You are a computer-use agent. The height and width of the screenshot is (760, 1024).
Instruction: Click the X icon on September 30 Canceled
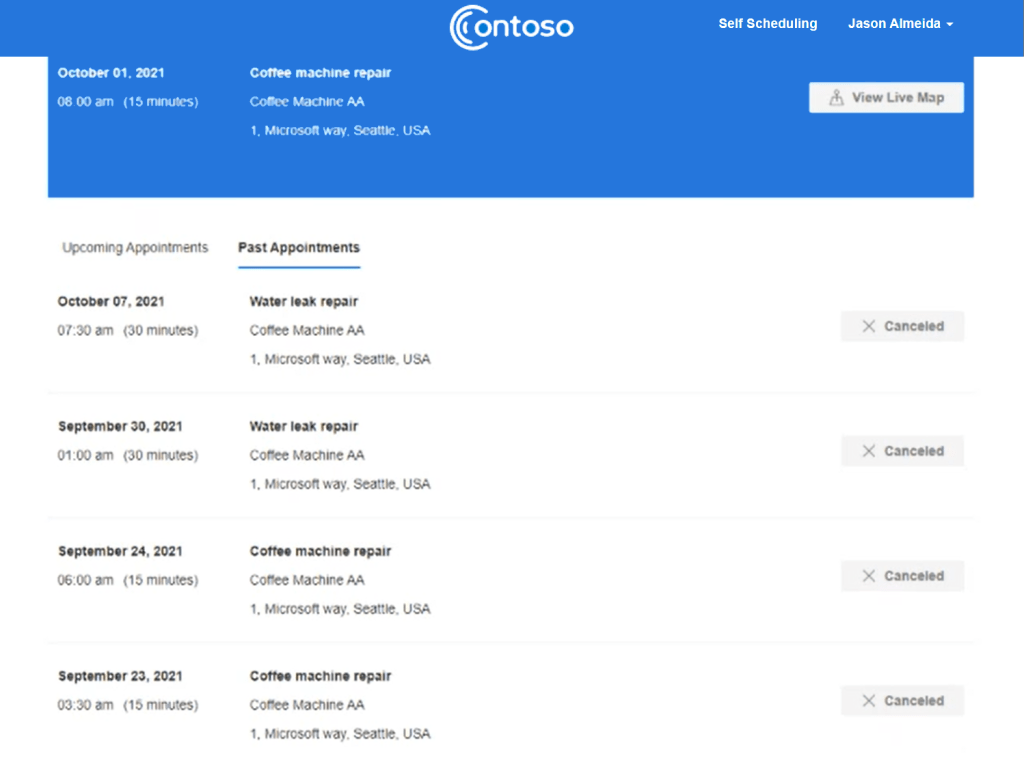click(868, 451)
